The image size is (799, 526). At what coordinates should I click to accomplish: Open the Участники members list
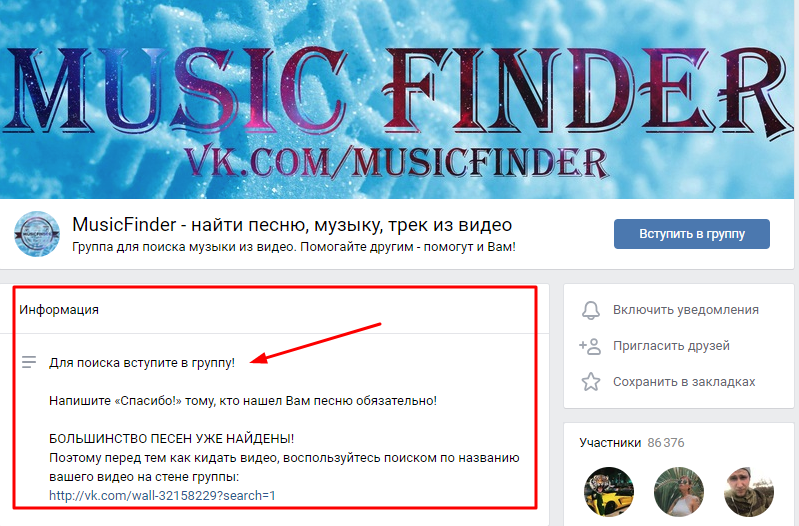coord(610,442)
